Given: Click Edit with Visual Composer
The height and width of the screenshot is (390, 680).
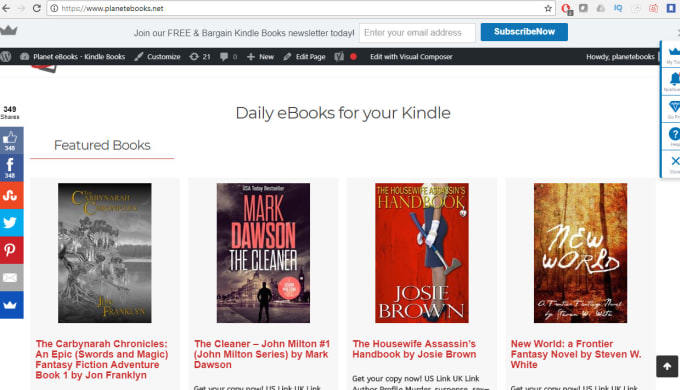Looking at the screenshot, I should click(x=411, y=56).
